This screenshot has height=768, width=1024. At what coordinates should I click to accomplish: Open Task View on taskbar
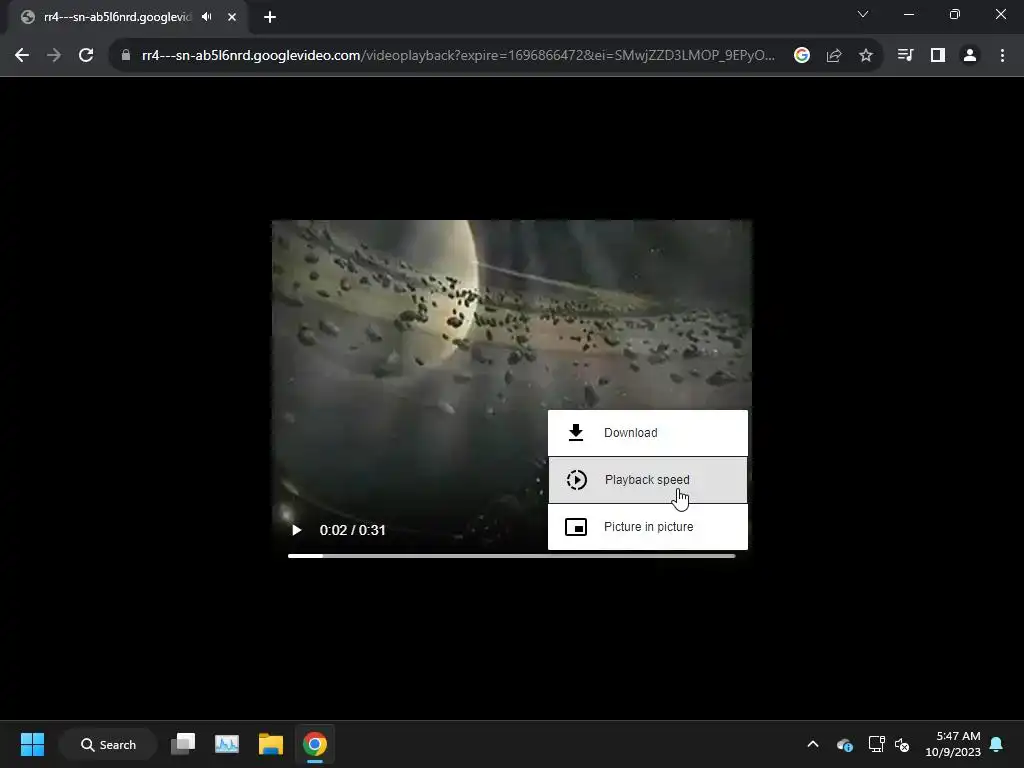183,744
